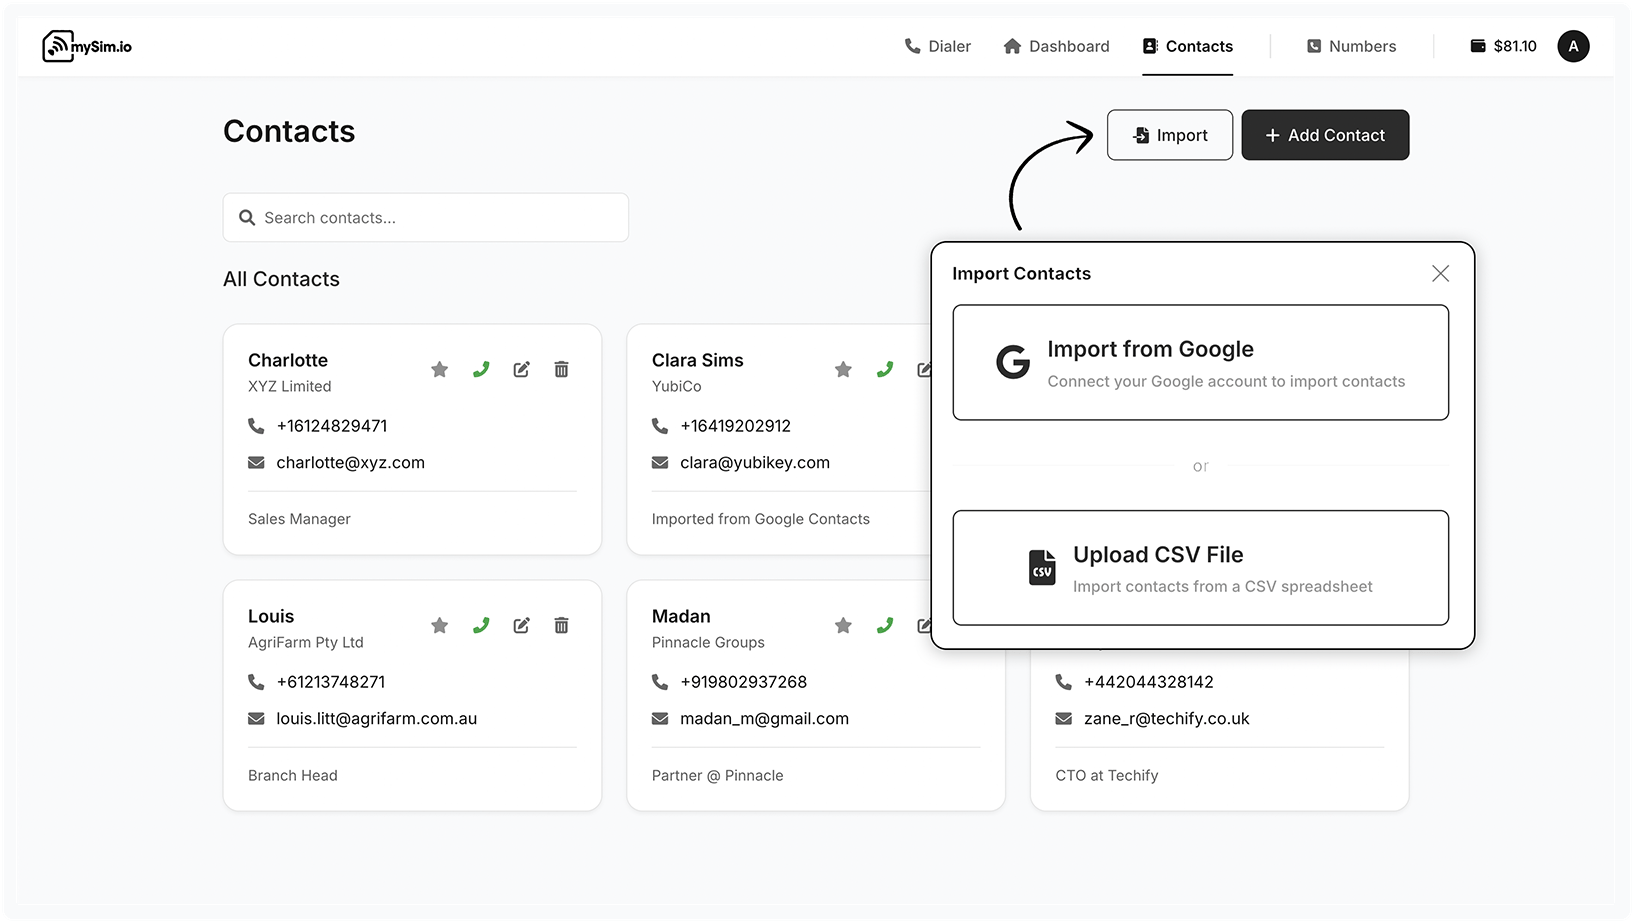This screenshot has width=1634, height=923.
Task: Click email clara@yubikey.com
Action: (x=755, y=463)
